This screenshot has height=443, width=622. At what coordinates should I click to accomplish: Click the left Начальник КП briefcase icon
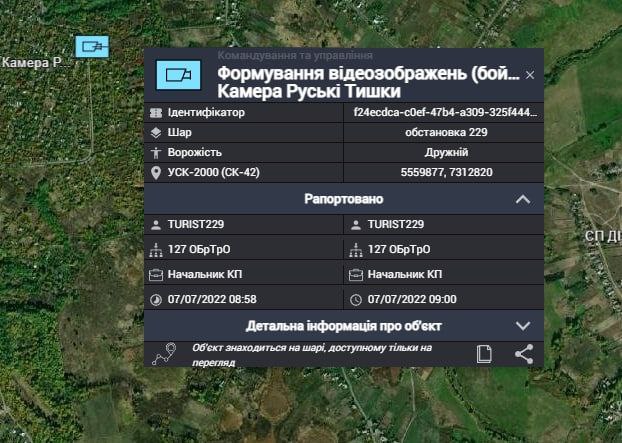[x=156, y=275]
